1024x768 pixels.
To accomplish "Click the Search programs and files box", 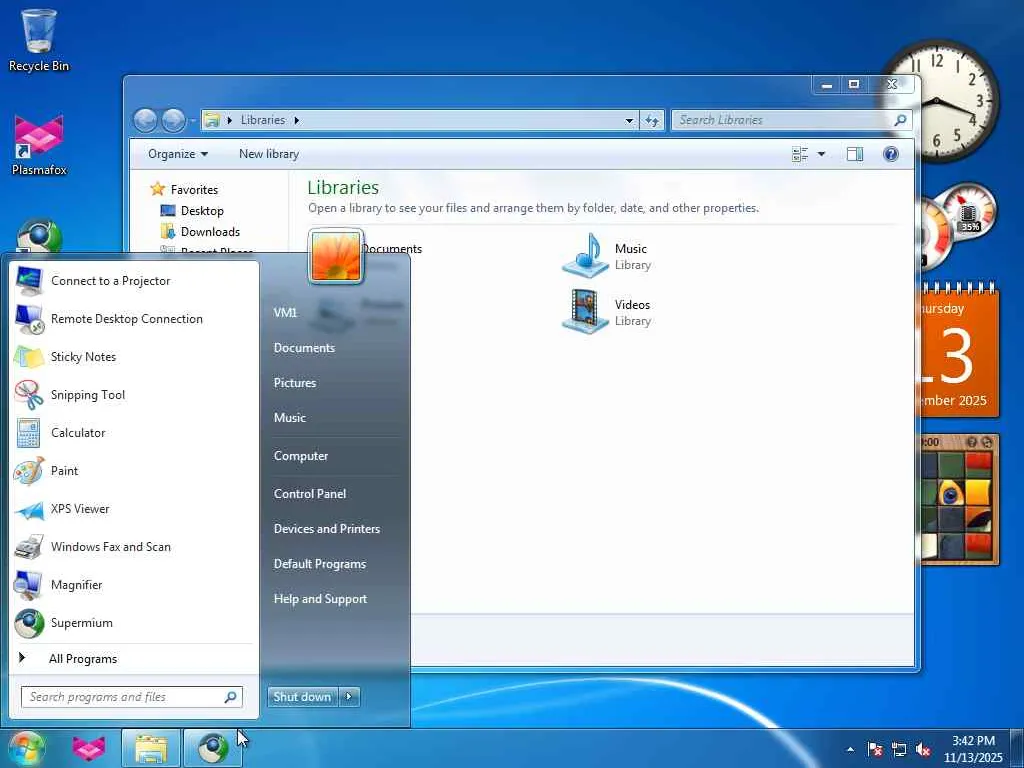I will pyautogui.click(x=131, y=697).
